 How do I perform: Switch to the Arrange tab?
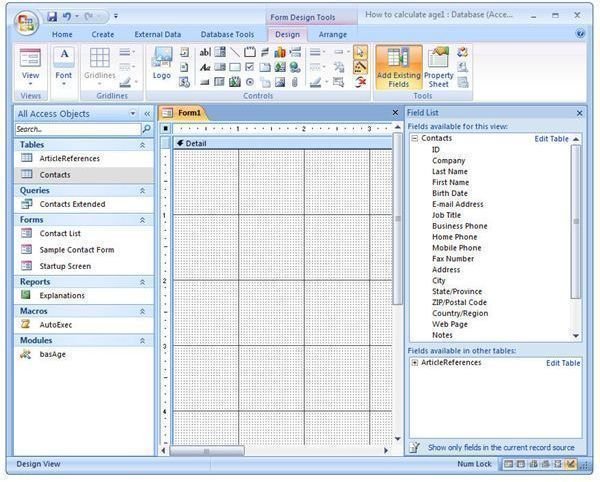(333, 34)
